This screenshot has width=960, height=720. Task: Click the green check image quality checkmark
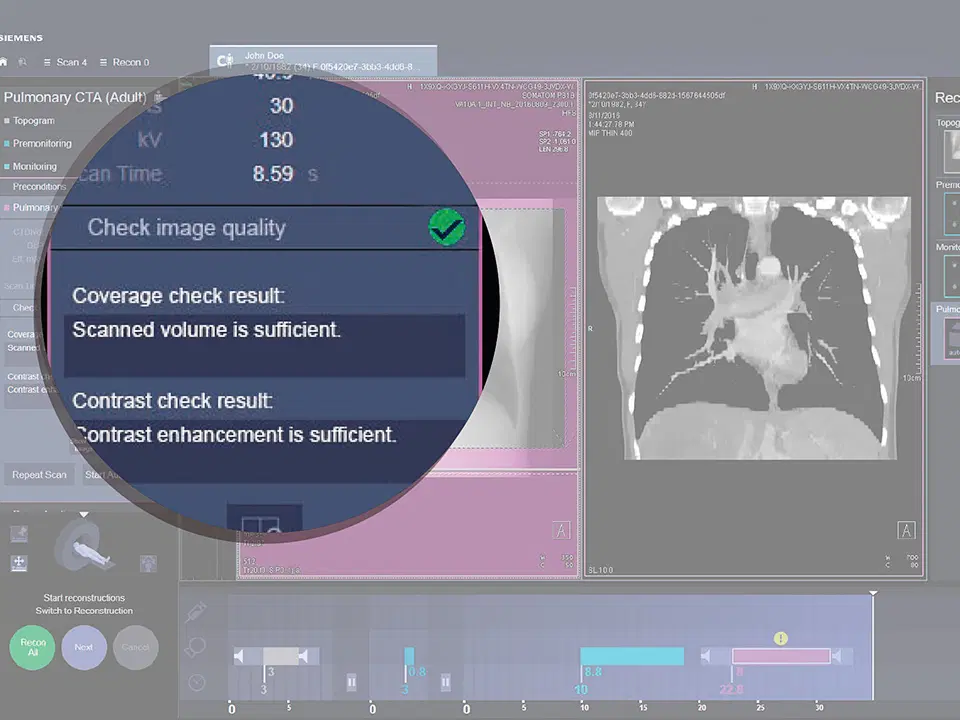click(x=446, y=228)
